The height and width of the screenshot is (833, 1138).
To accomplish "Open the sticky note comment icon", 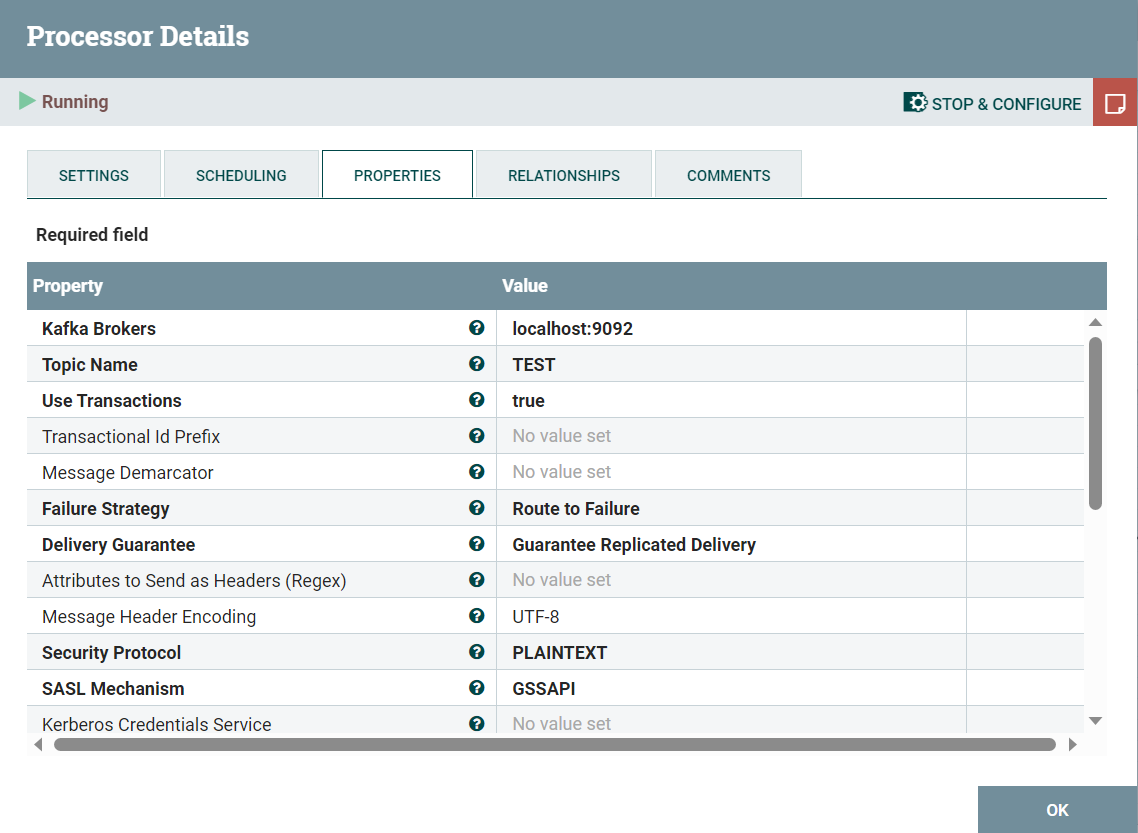I will (1114, 102).
